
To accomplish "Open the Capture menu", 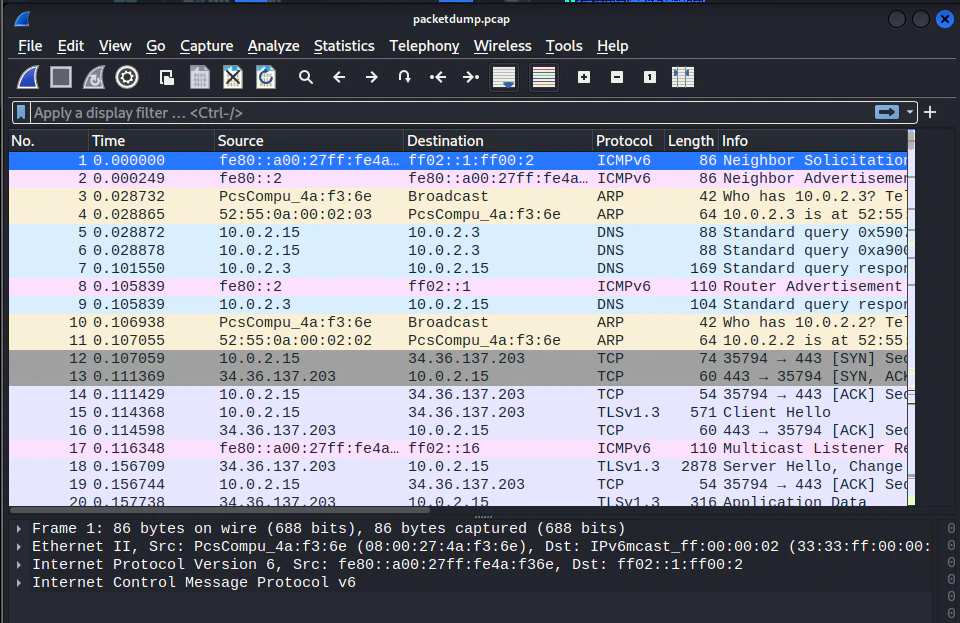I will point(206,46).
